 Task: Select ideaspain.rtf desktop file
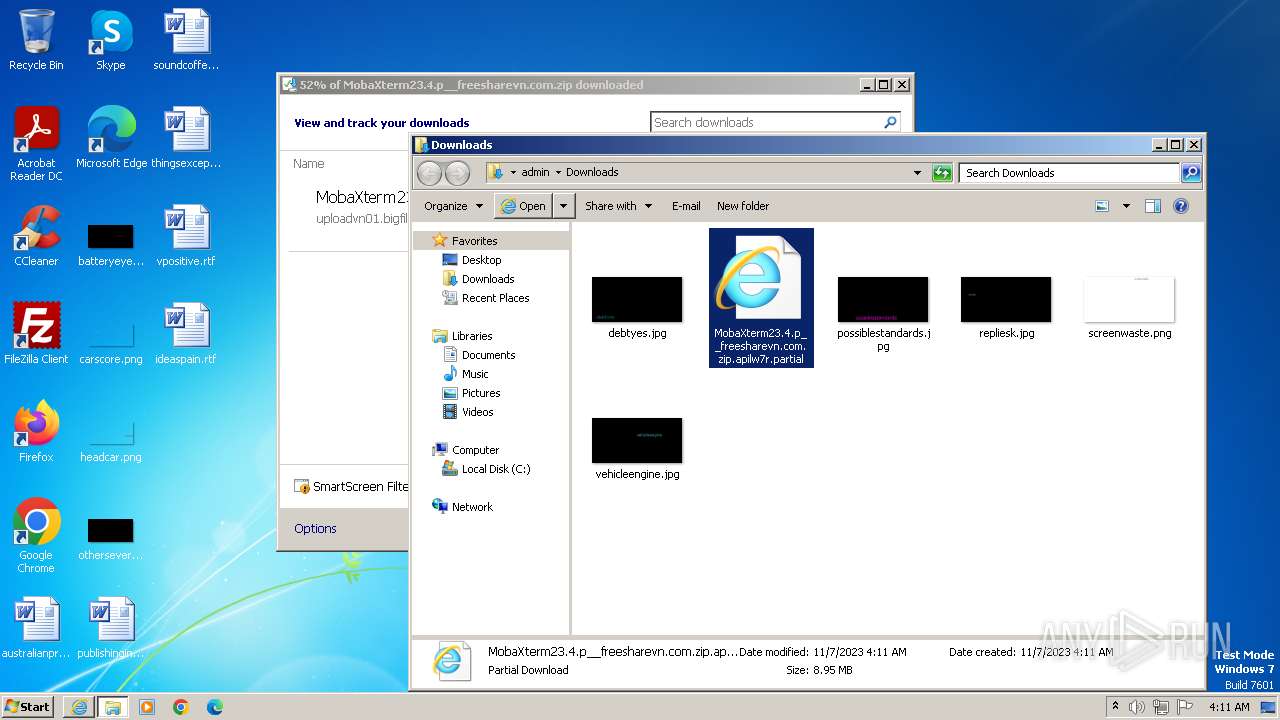tap(186, 334)
